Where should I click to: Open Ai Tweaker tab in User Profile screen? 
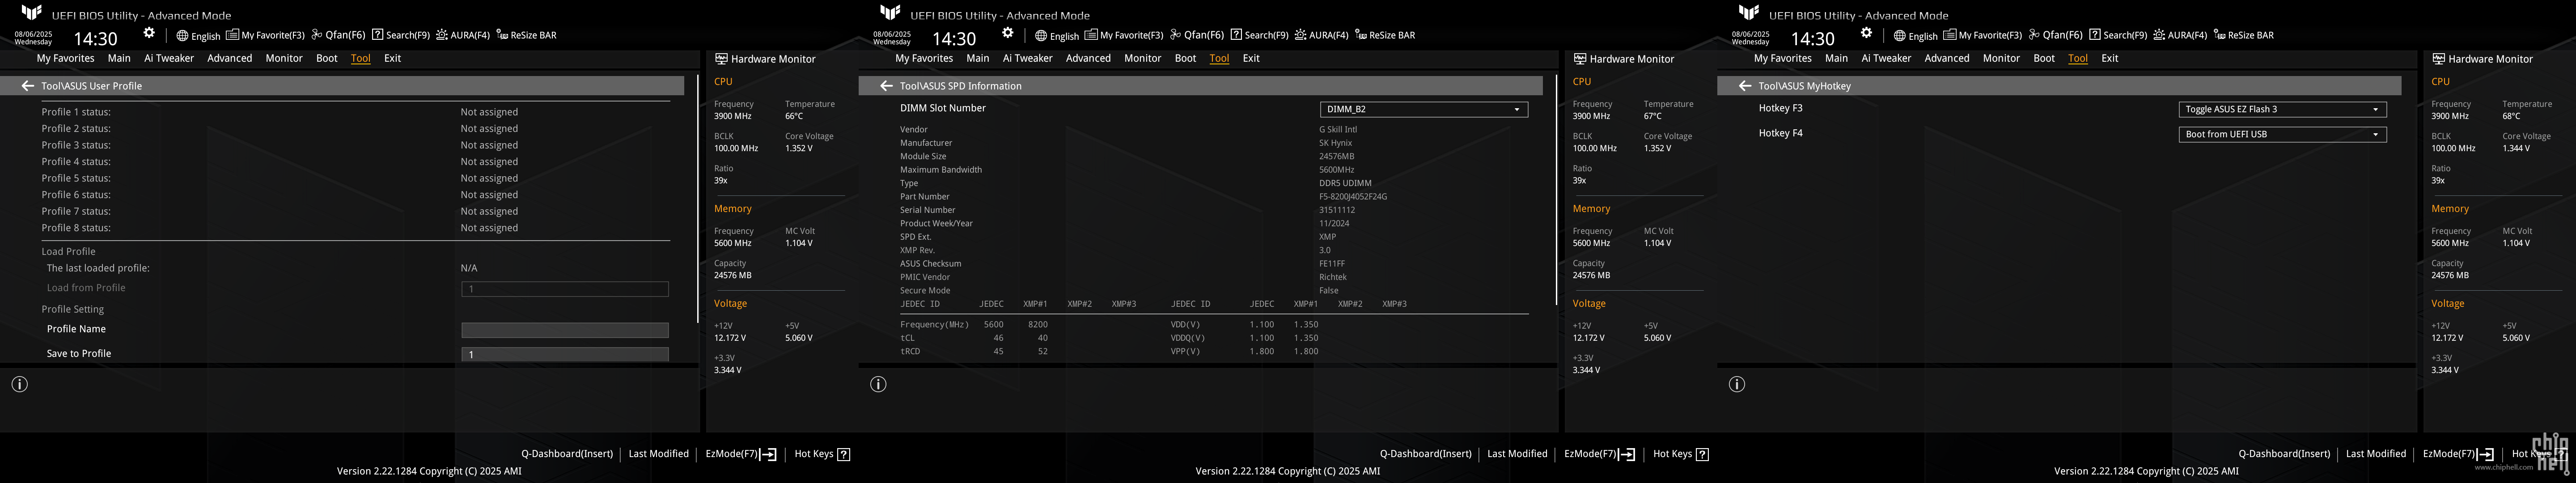click(x=169, y=58)
